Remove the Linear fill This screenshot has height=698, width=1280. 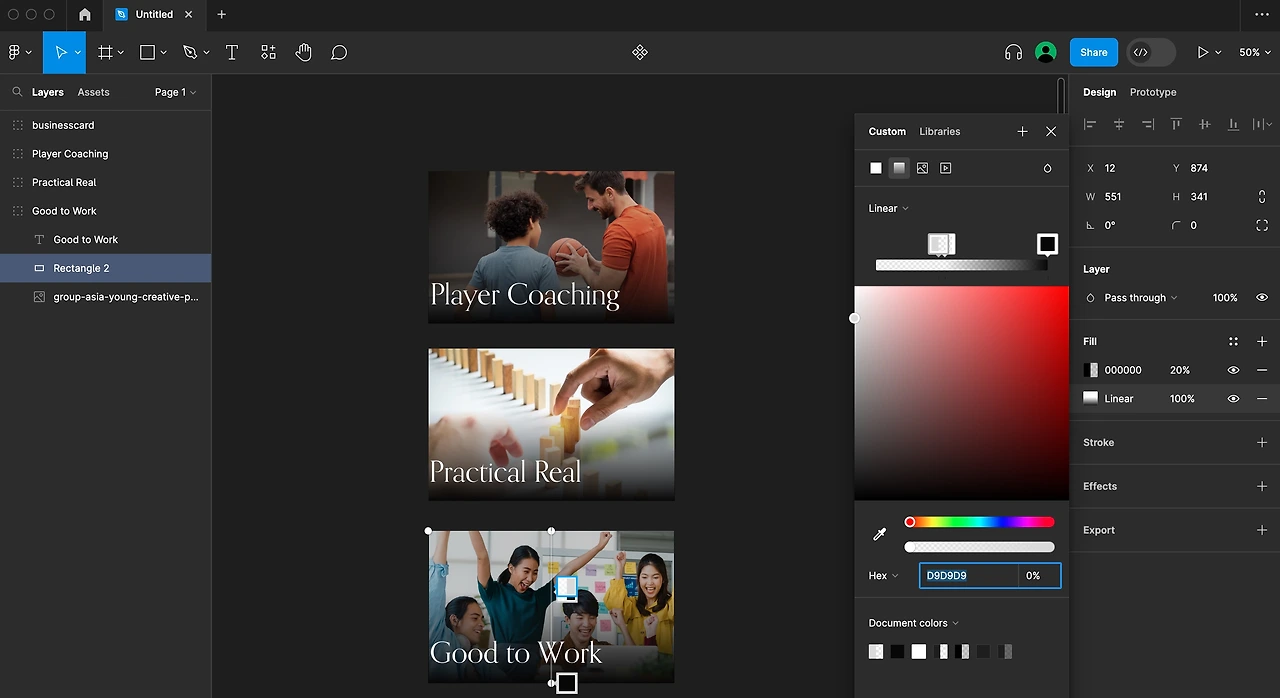[1262, 398]
